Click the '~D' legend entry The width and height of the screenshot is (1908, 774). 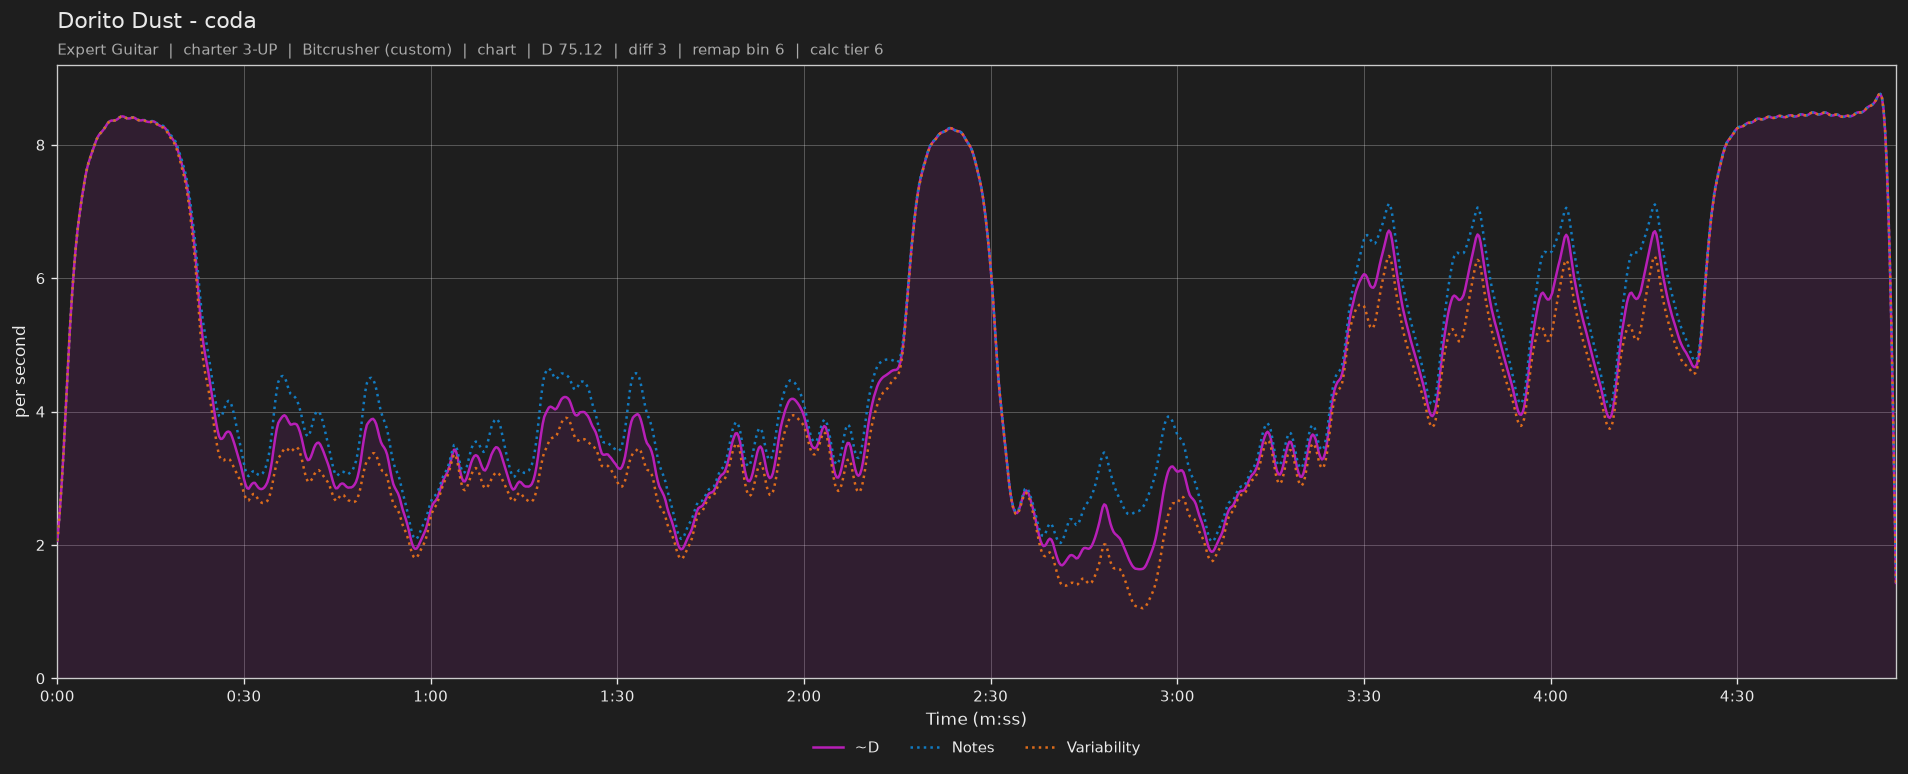tap(846, 747)
